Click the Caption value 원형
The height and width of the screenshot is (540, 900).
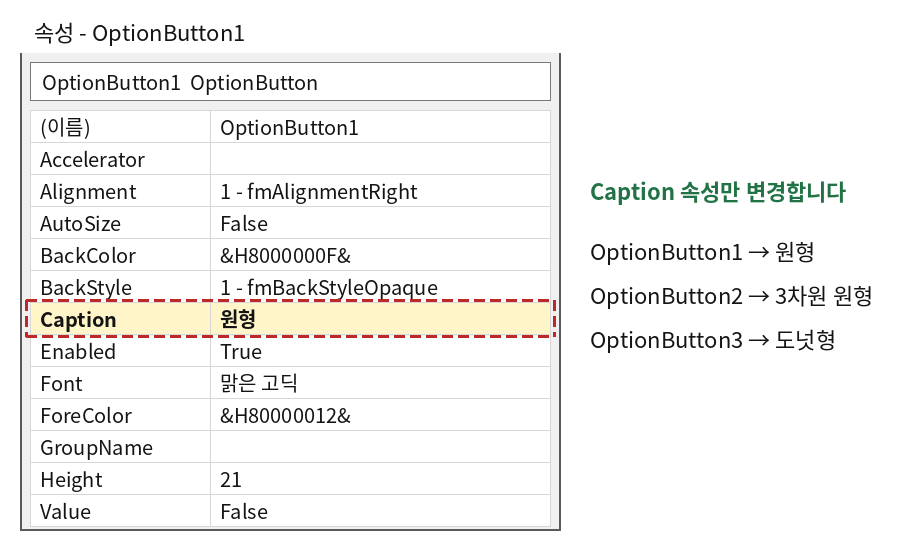click(380, 319)
